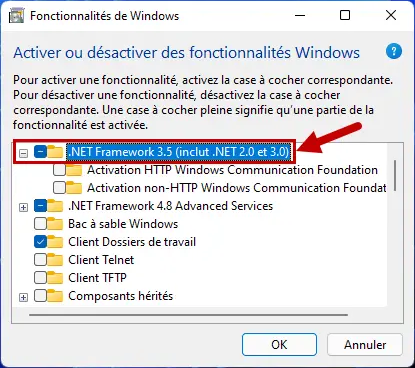The width and height of the screenshot is (415, 368).
Task: Click the .NET Framework 4.8 folder icon
Action: click(55, 206)
